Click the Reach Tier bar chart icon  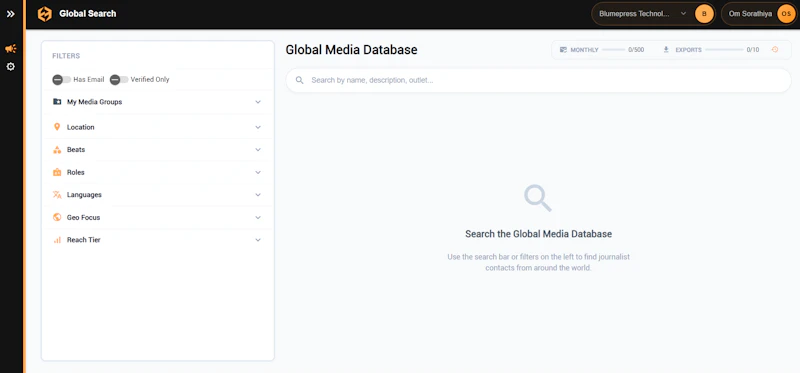coord(57,240)
